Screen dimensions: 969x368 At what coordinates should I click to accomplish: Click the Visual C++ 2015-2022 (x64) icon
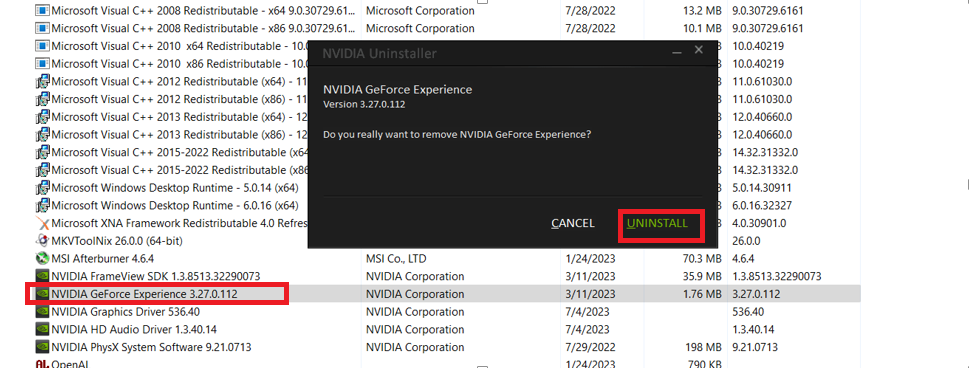(x=43, y=152)
